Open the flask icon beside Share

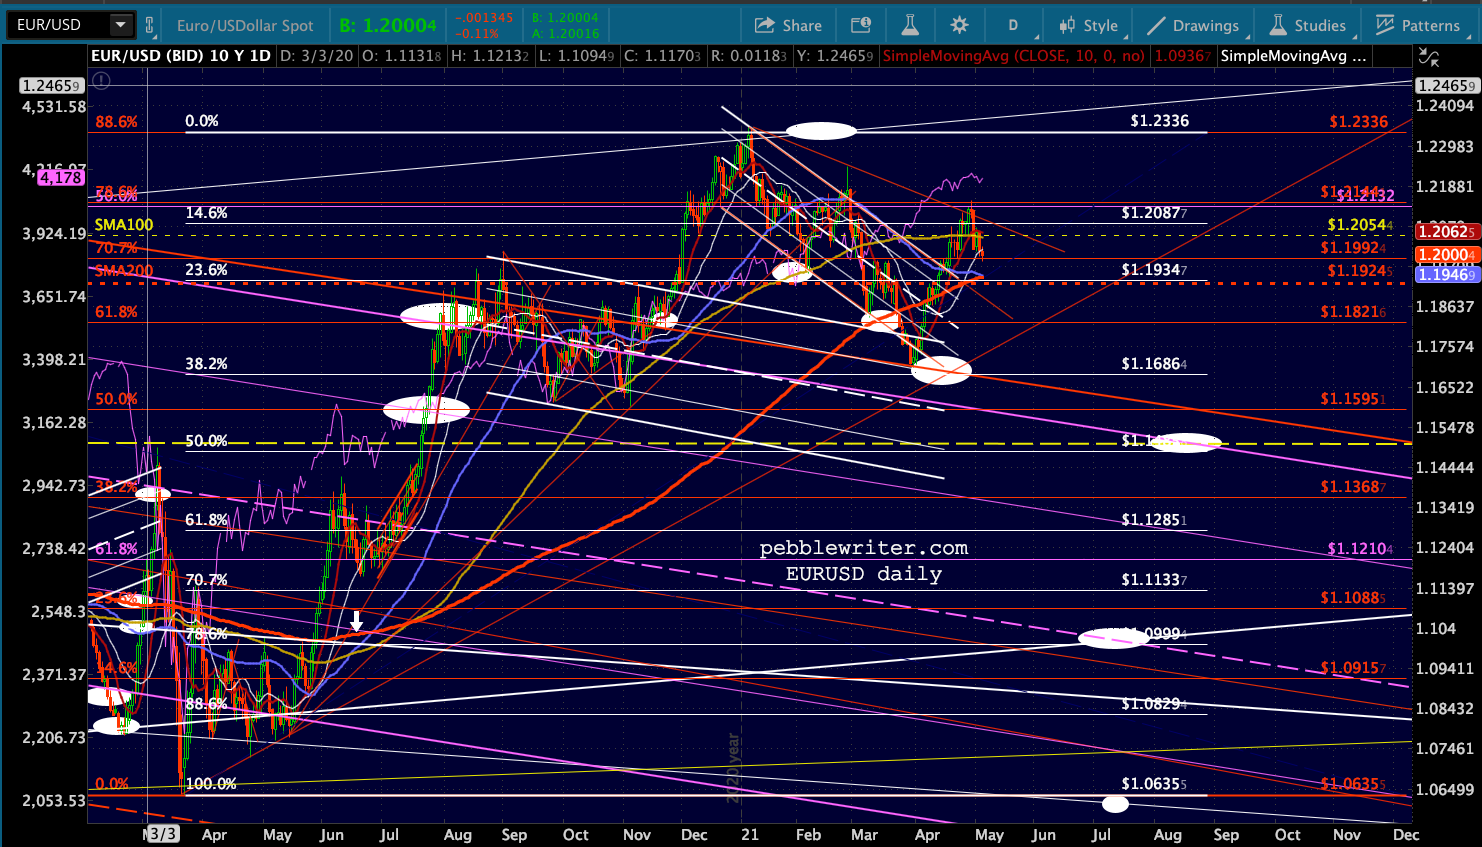tap(910, 25)
